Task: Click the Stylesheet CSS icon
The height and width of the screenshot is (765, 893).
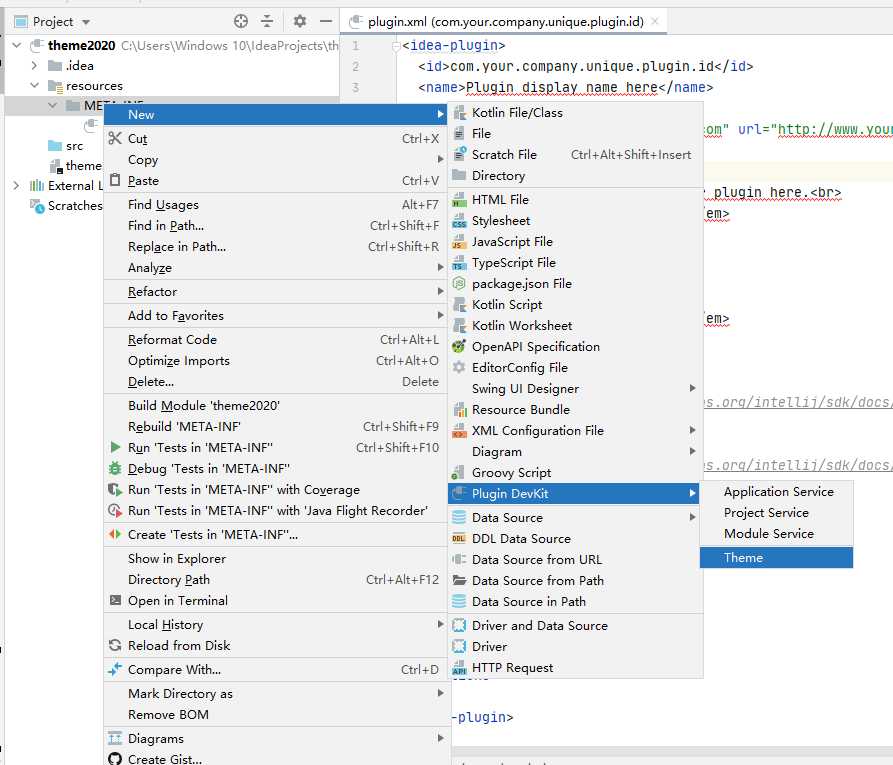Action: pos(459,220)
